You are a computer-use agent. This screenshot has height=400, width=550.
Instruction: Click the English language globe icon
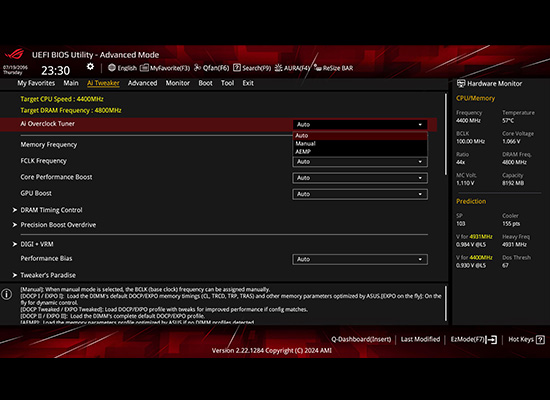click(x=112, y=68)
